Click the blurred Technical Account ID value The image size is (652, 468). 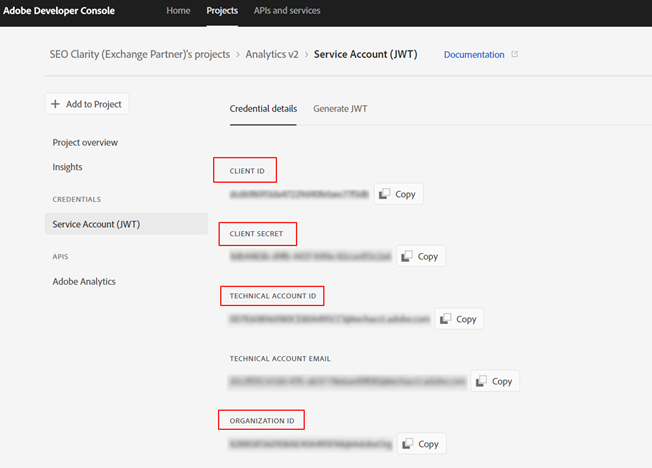tap(329, 319)
